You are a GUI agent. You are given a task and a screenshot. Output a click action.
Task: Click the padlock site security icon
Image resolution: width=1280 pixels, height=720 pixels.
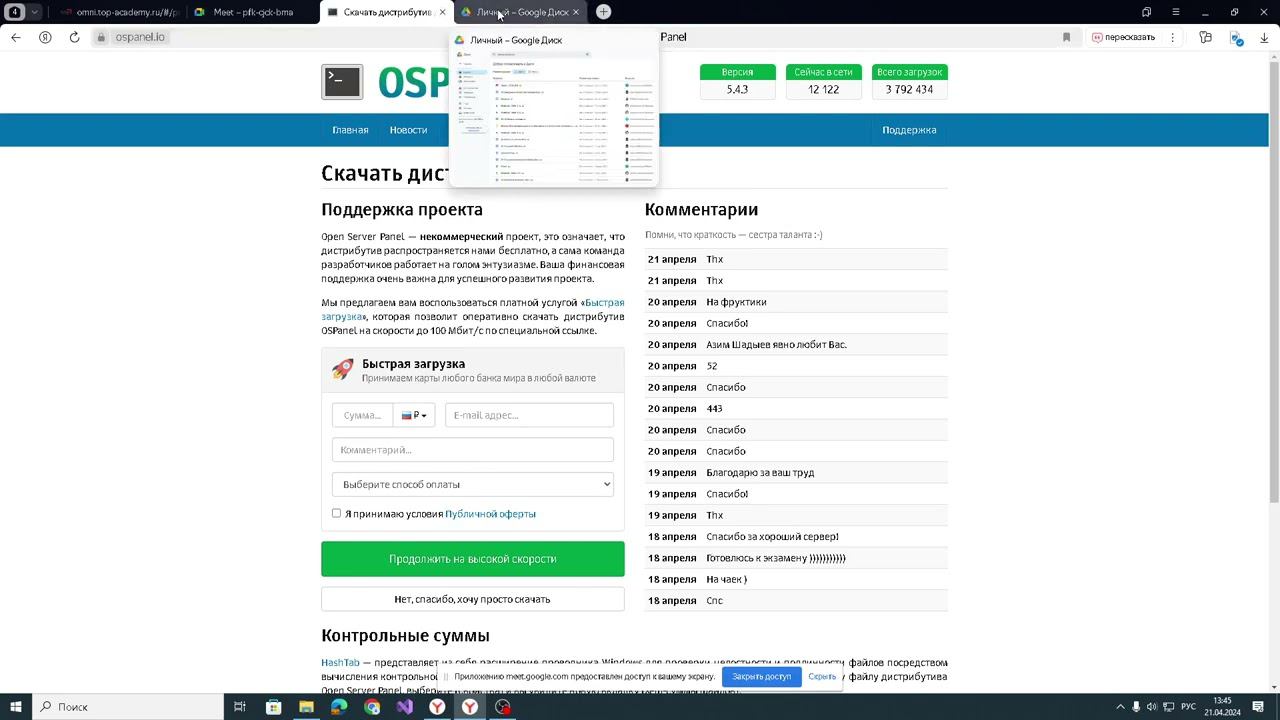click(x=101, y=37)
